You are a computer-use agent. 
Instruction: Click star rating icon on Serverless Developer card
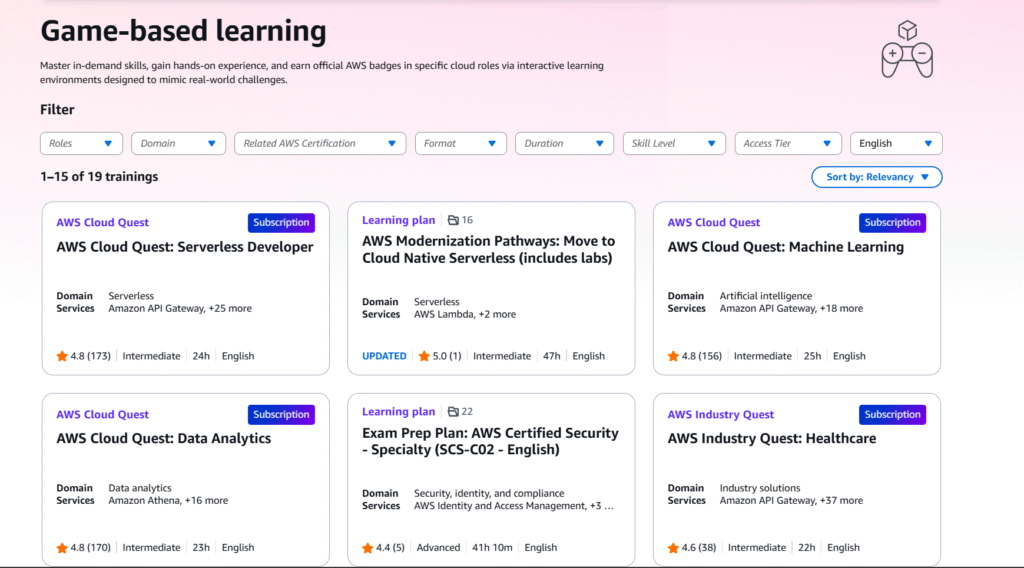[x=62, y=356]
